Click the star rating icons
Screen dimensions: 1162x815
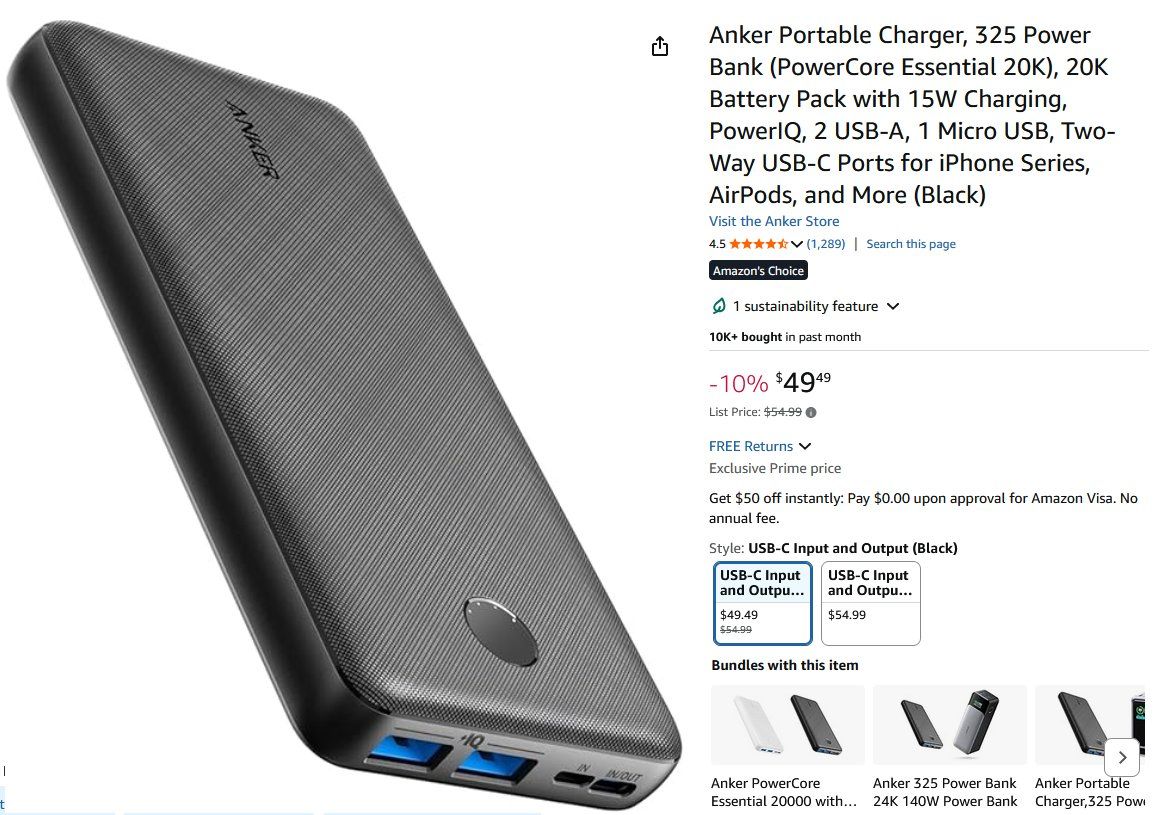pyautogui.click(x=757, y=244)
